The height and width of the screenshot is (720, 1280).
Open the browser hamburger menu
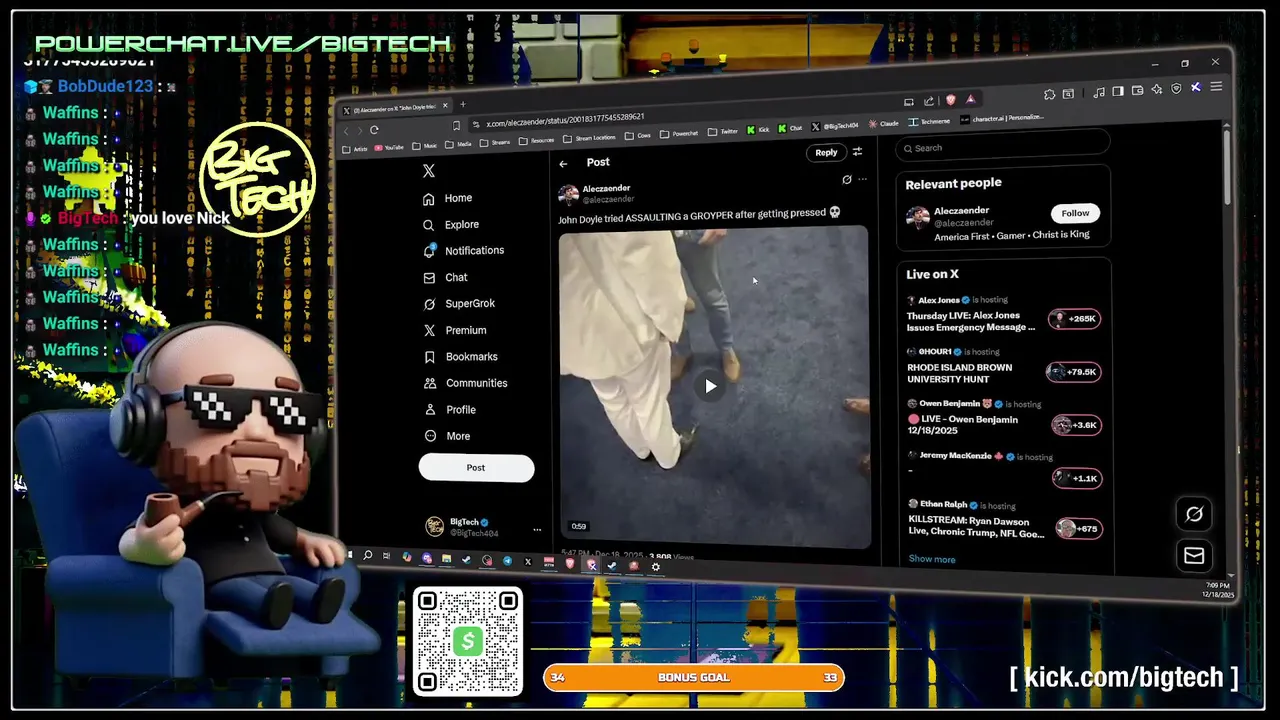1216,87
